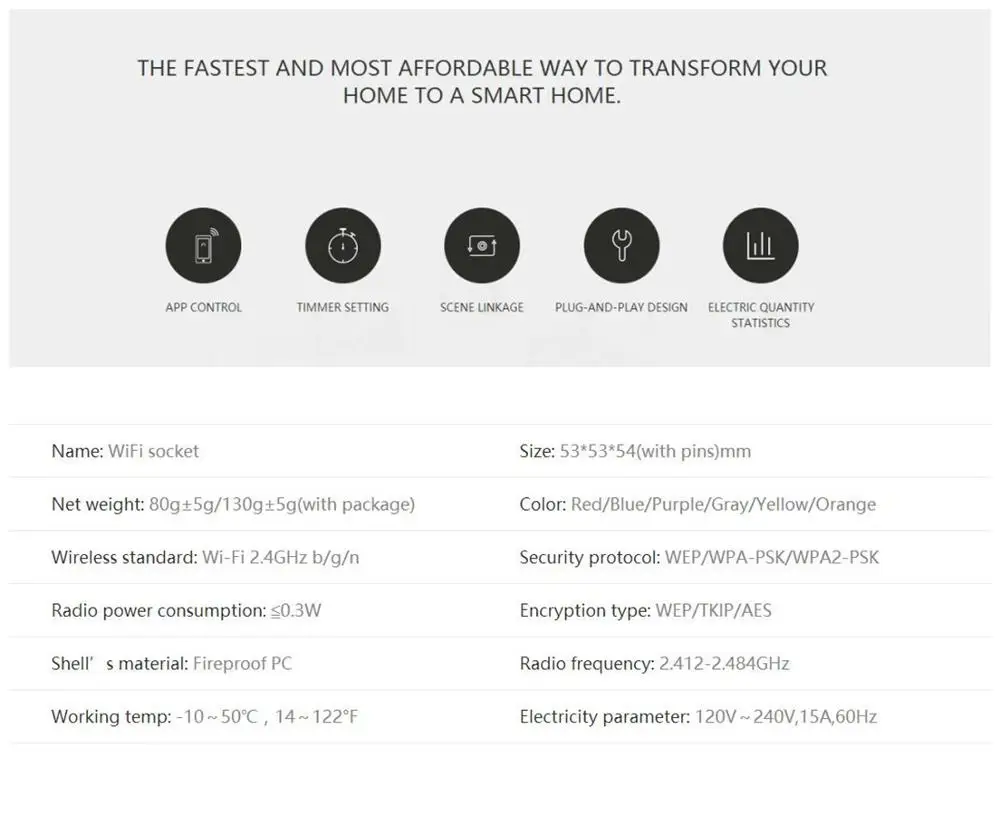Select the ELECTRIC QUANTITY STATISTICS label
Viewport: 1000px width, 815px height.
click(761, 315)
